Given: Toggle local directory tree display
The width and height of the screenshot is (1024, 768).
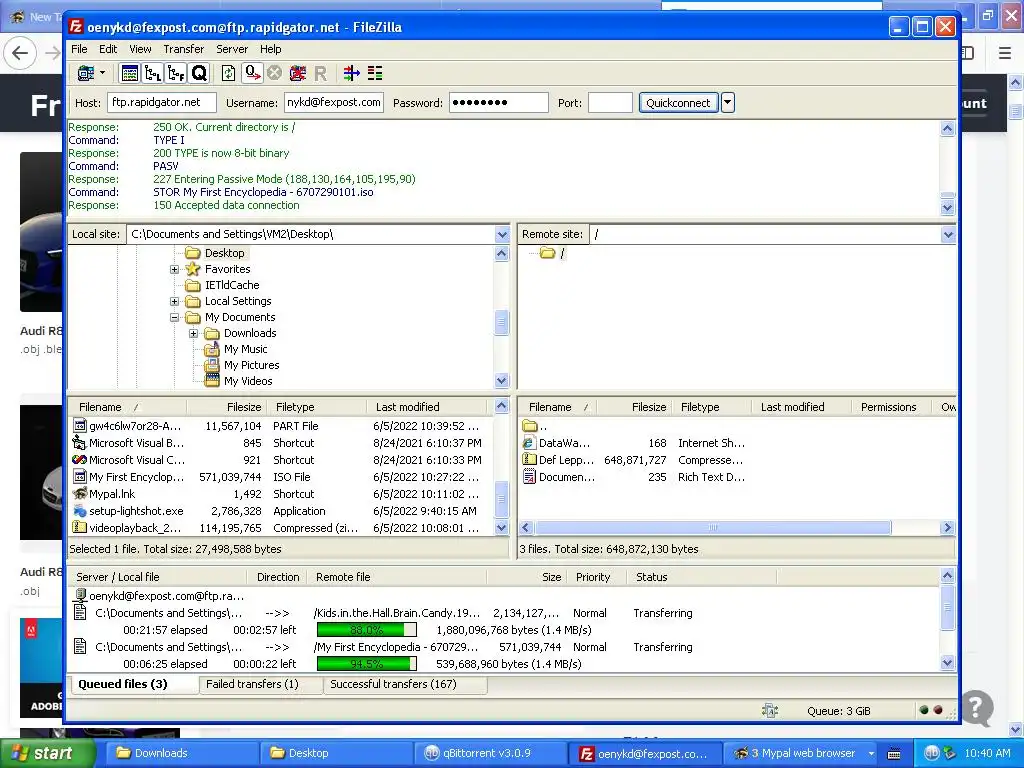Looking at the screenshot, I should tap(153, 73).
